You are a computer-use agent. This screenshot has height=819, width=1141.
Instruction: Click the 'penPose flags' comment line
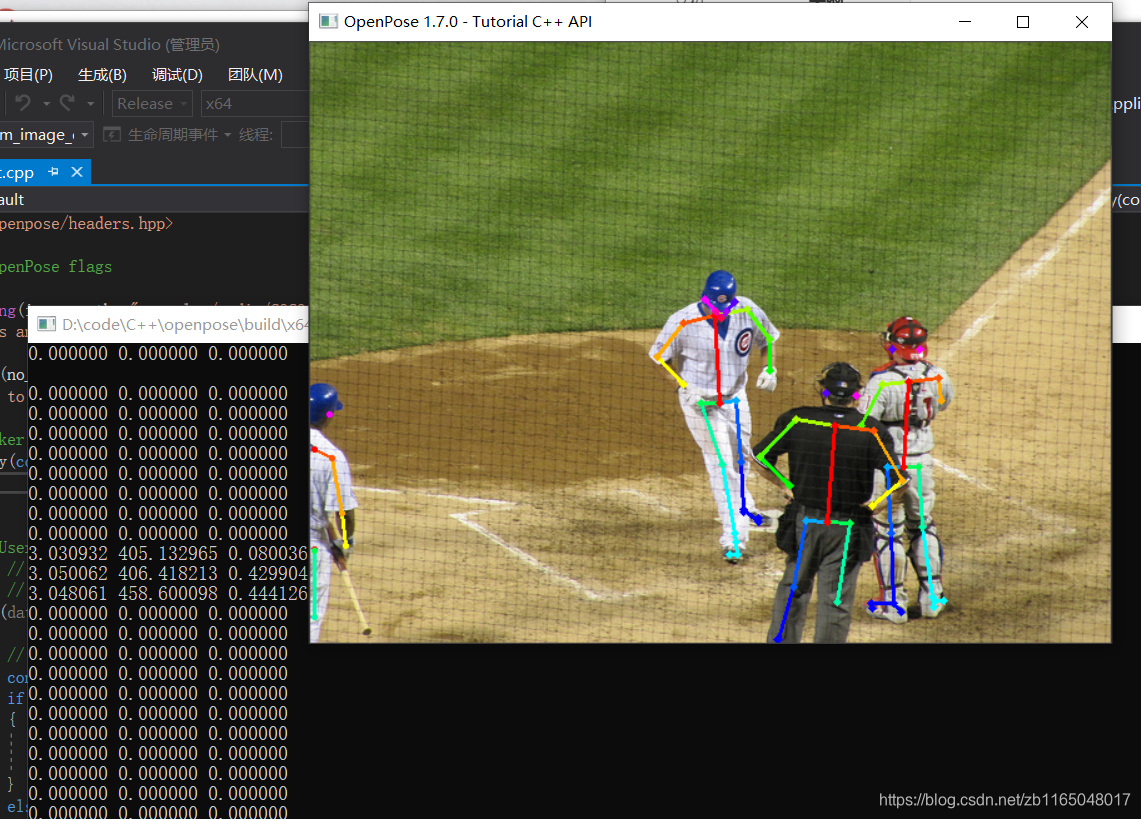click(x=56, y=266)
